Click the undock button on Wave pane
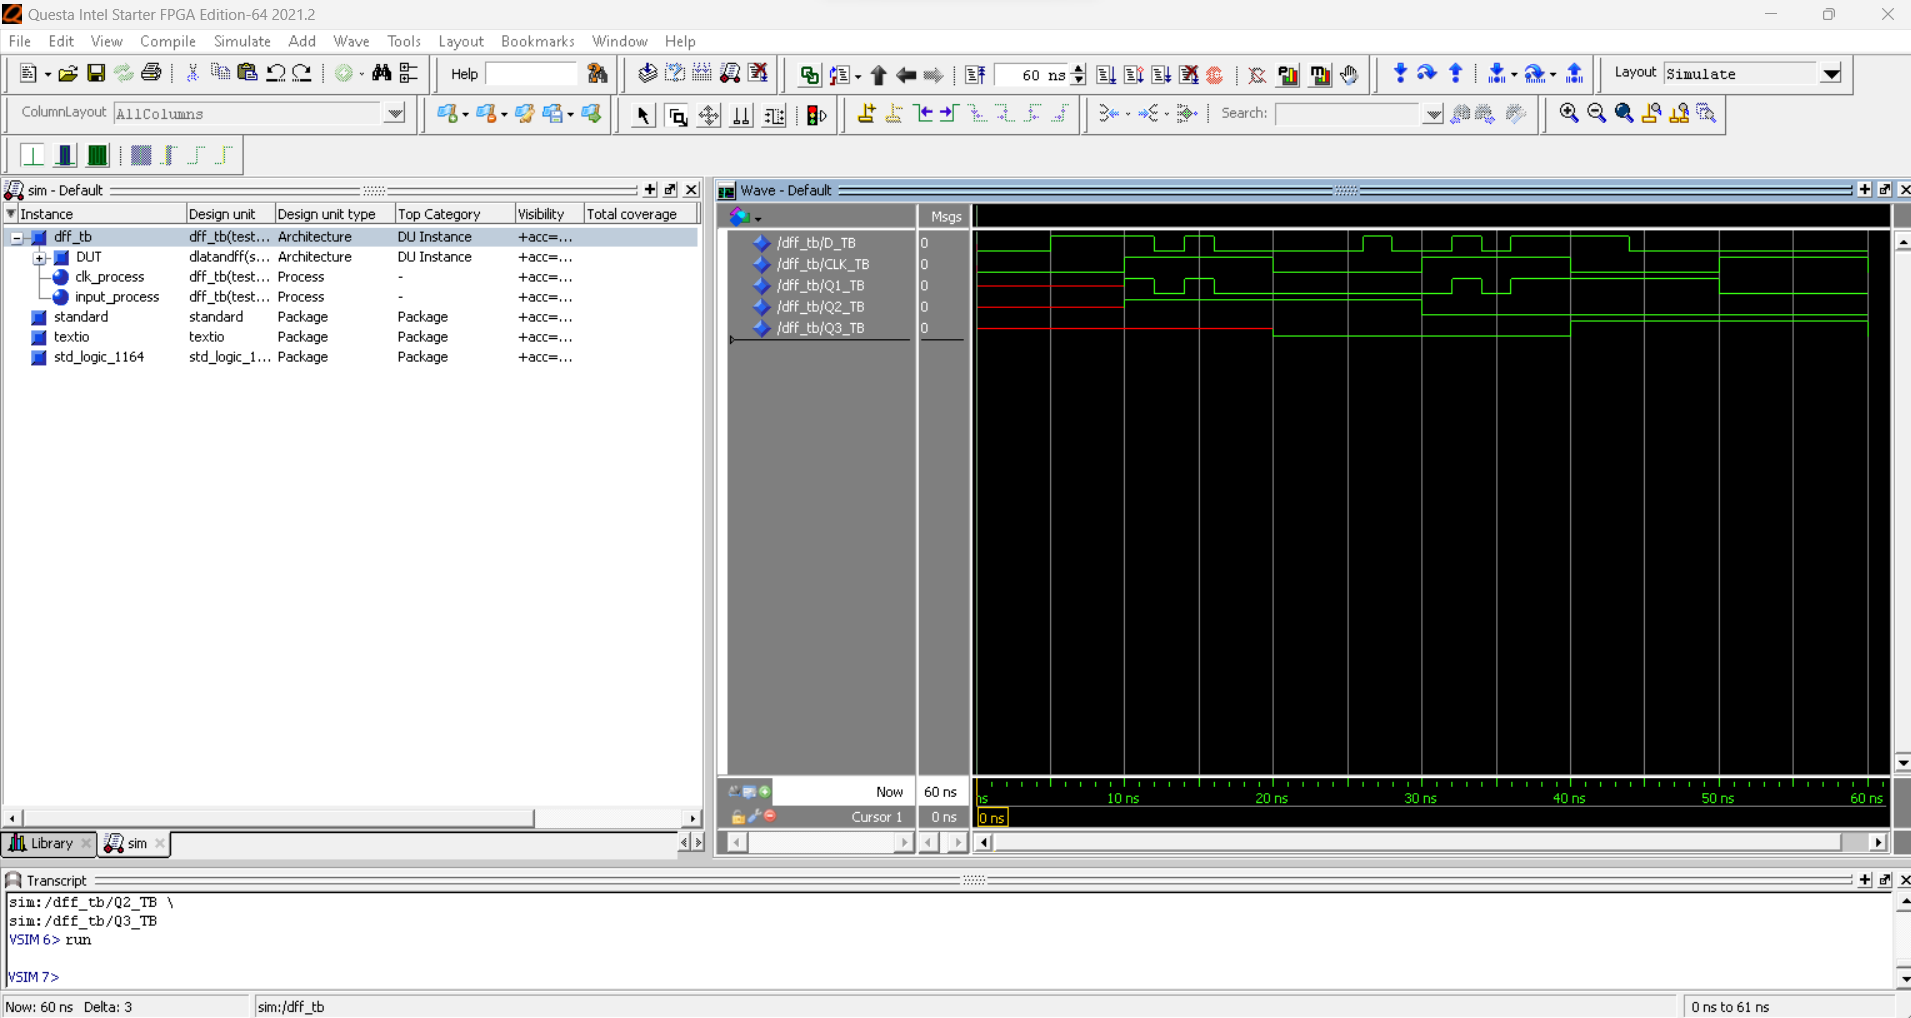Image resolution: width=1911 pixels, height=1018 pixels. pyautogui.click(x=1885, y=190)
